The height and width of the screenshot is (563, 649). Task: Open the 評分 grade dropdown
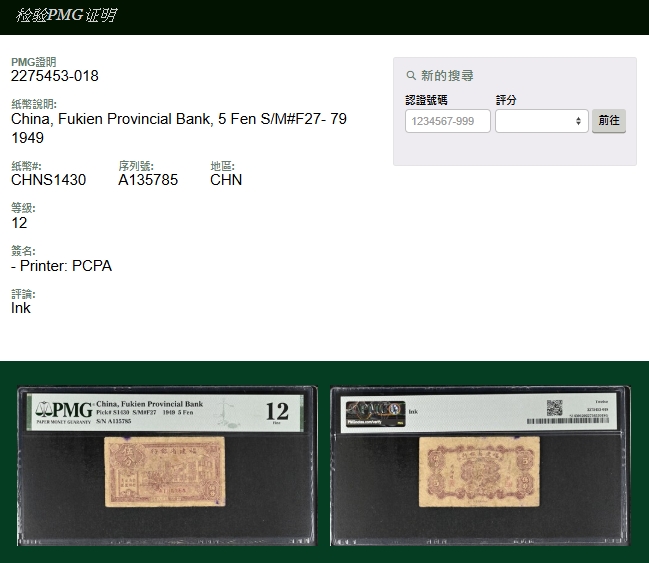click(541, 121)
